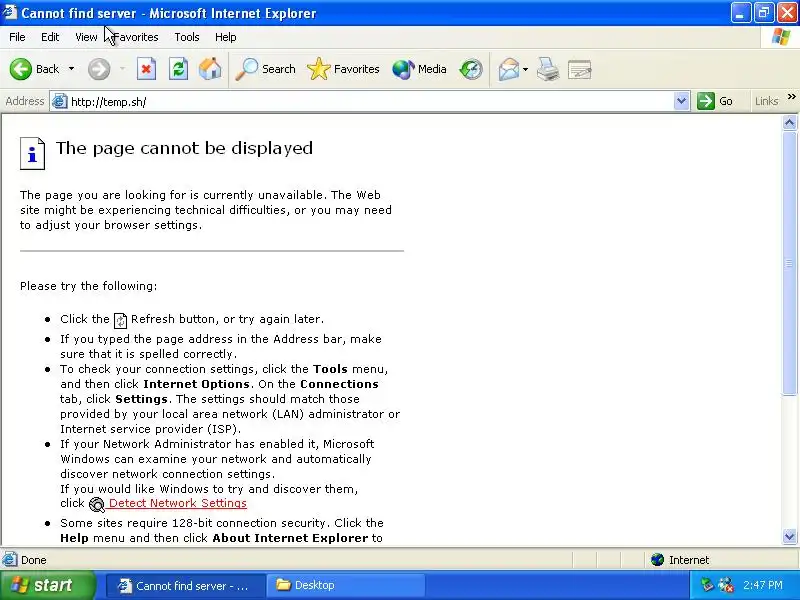Click the greyed Forward arrow button
The image size is (800, 600).
pyautogui.click(x=99, y=69)
